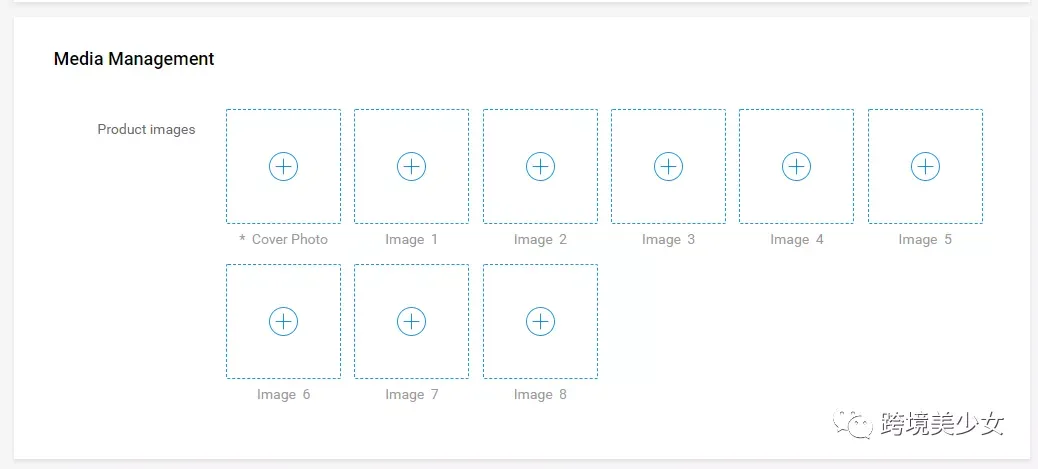Click the plus circle in Image 4 box
The width and height of the screenshot is (1038, 469).
(x=796, y=166)
